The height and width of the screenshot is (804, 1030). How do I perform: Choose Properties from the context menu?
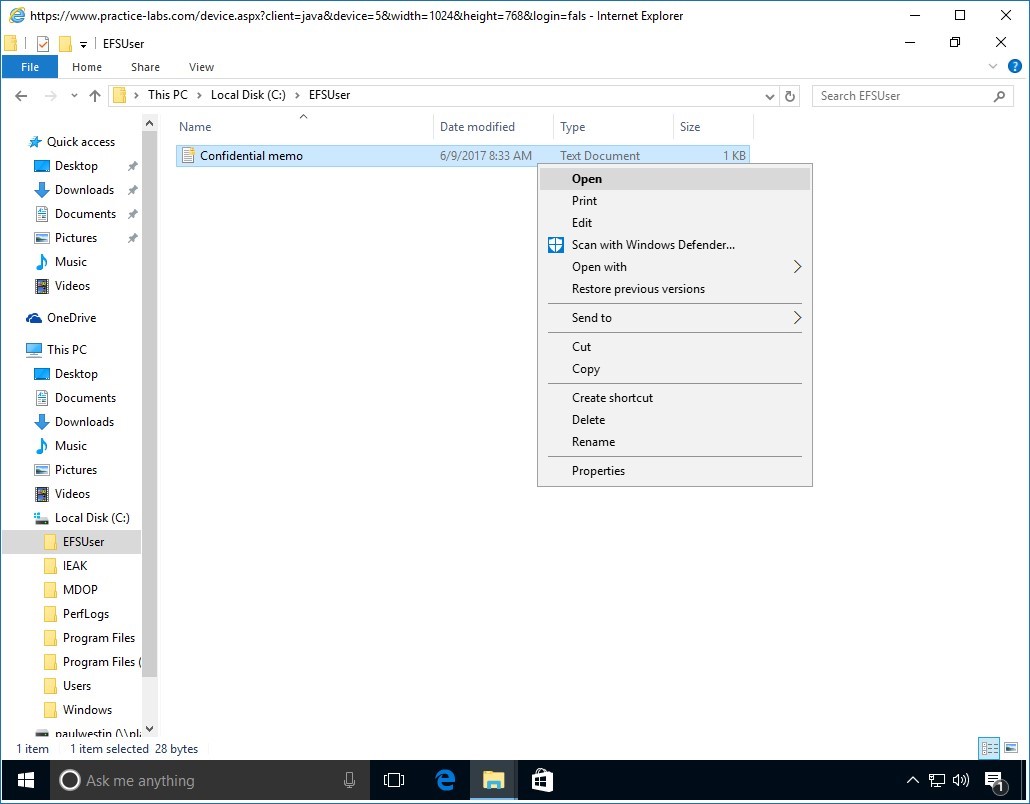[598, 471]
